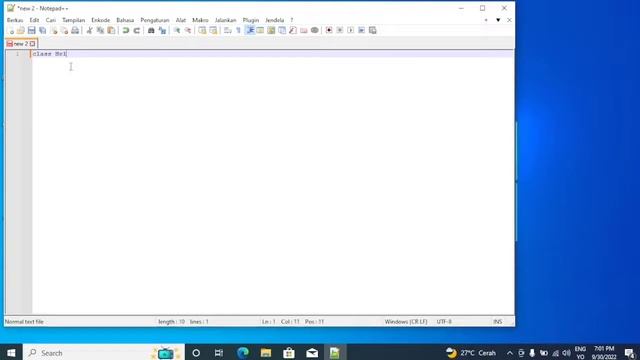Click the Open file toolbar icon
Screen dimensions: 640x360
[20, 31]
